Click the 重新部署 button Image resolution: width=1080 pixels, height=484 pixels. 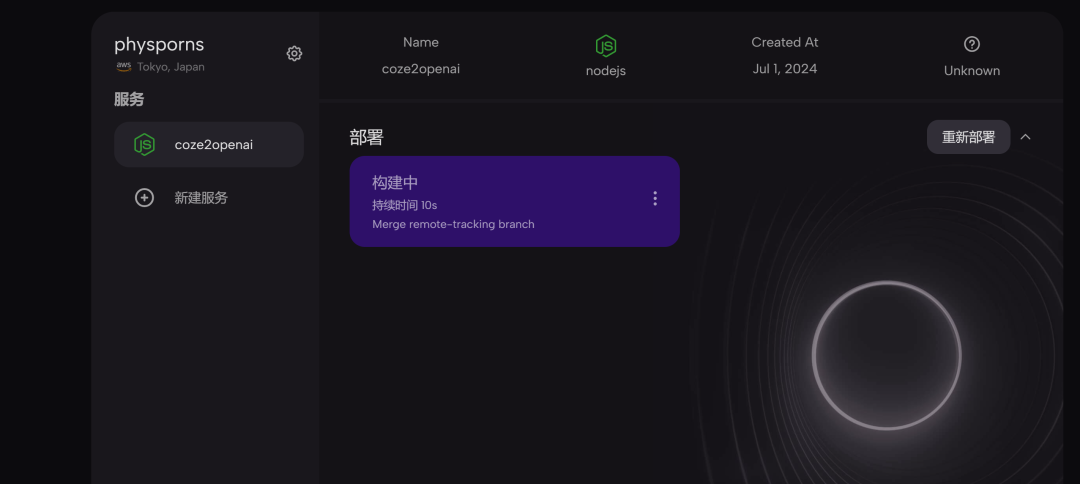pyautogui.click(x=968, y=137)
